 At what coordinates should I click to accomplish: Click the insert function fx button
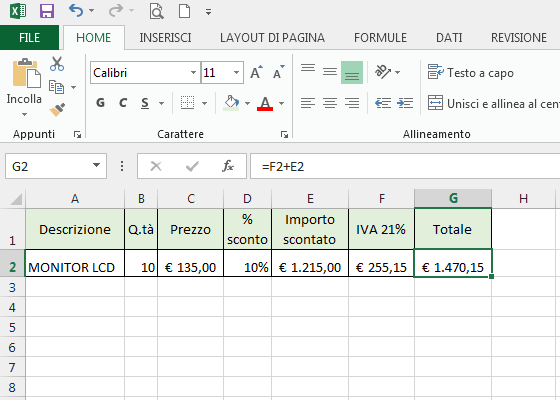[228, 166]
